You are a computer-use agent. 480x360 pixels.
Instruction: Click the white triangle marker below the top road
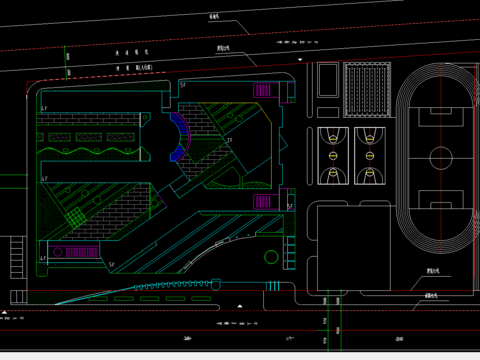click(300, 59)
